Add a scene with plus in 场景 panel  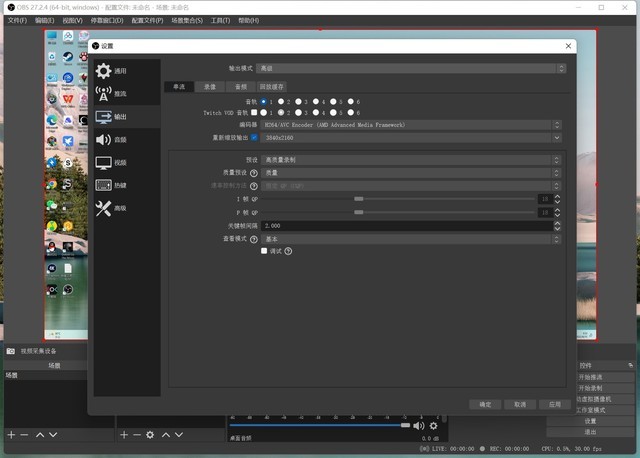click(x=11, y=435)
